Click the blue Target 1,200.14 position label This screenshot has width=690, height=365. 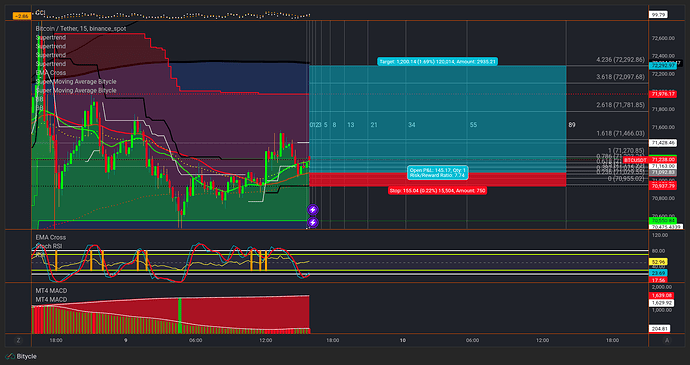(x=437, y=62)
